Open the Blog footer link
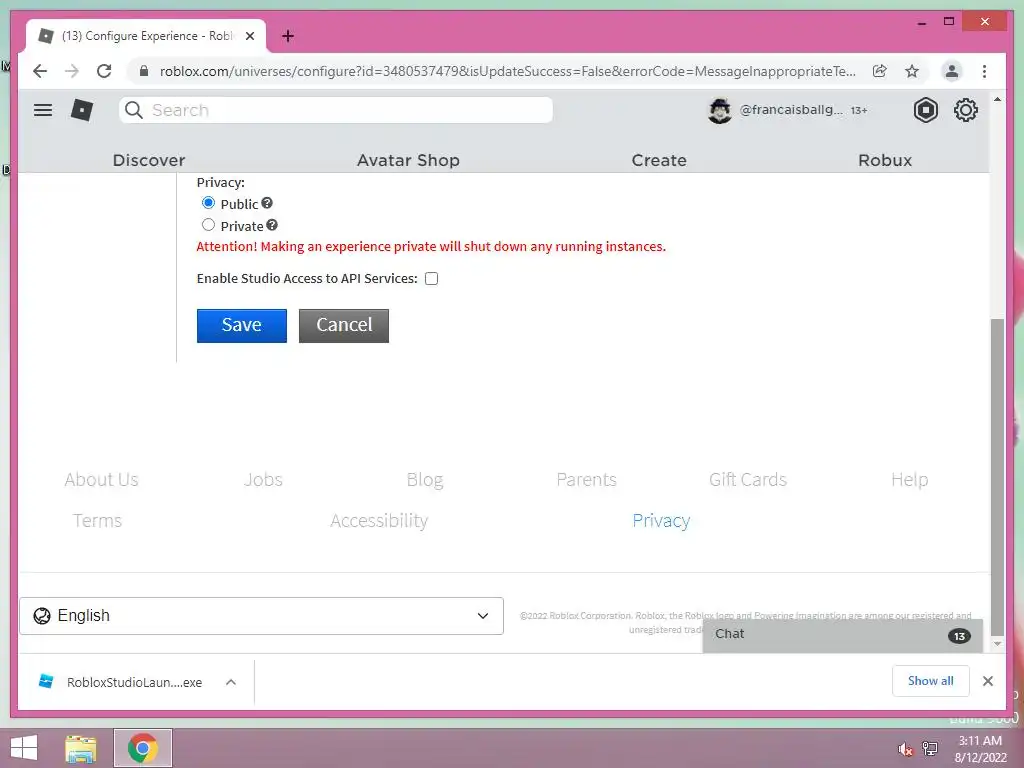The width and height of the screenshot is (1024, 768). click(x=425, y=480)
